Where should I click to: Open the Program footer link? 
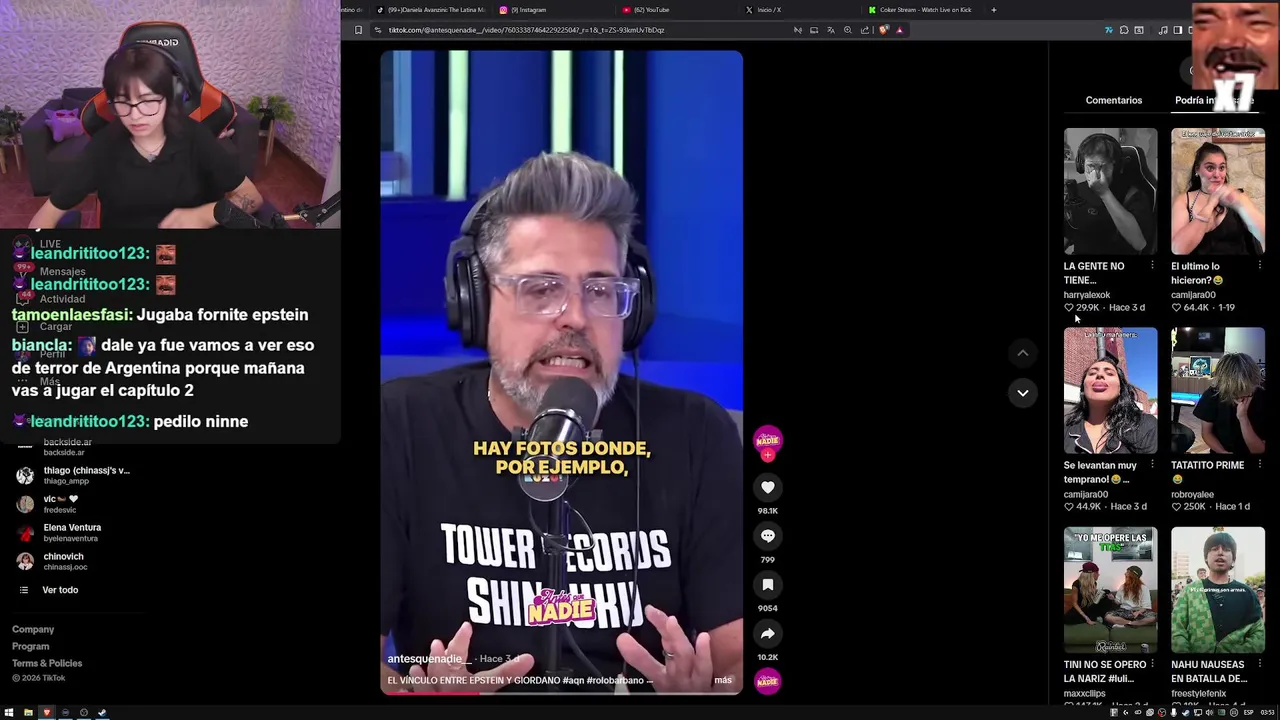[30, 647]
